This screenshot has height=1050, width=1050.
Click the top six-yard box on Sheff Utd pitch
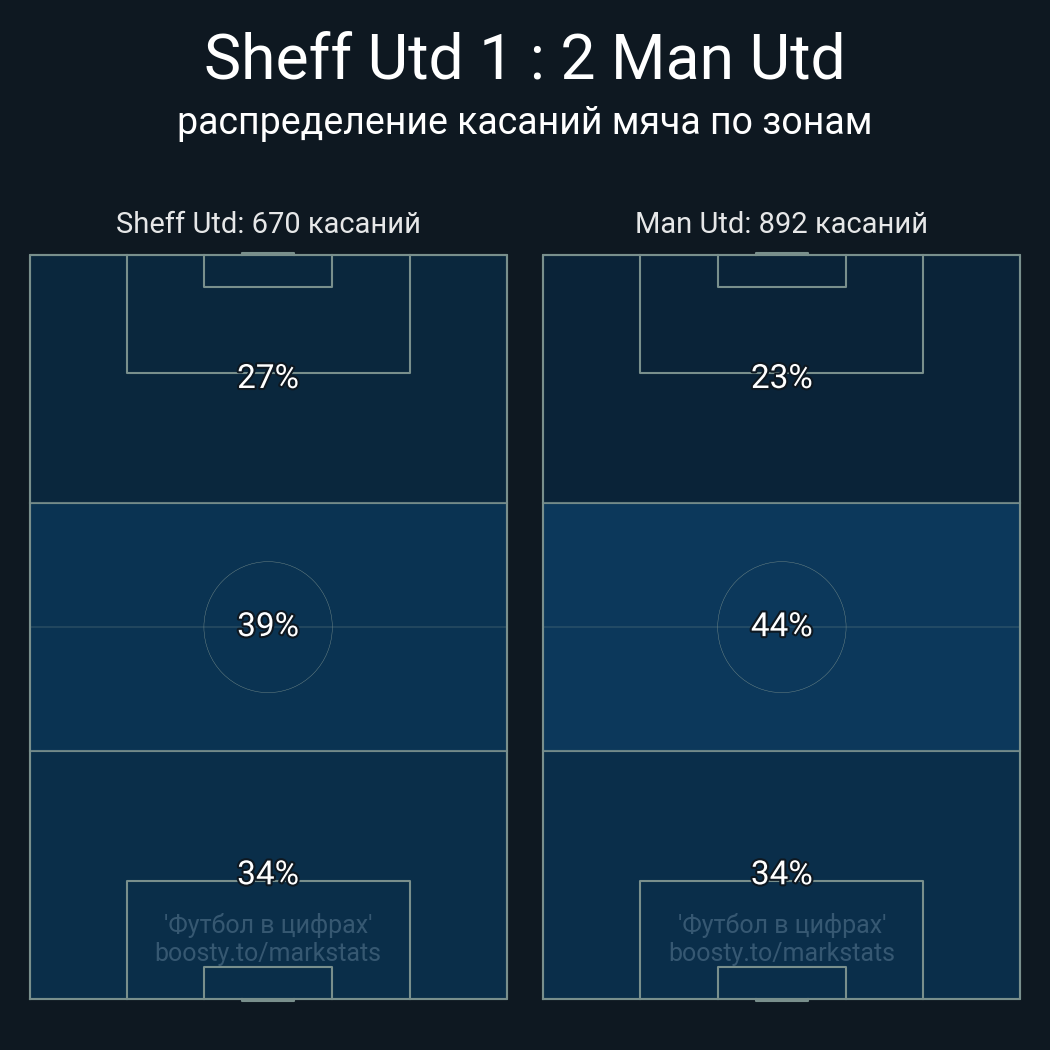click(268, 271)
